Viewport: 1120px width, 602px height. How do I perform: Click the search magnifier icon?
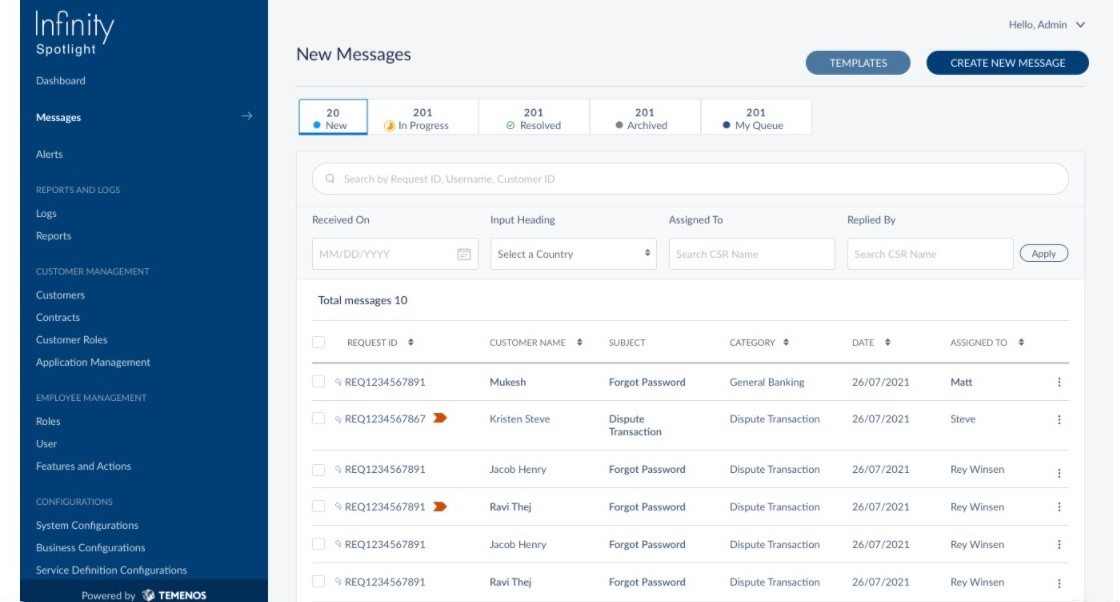330,179
